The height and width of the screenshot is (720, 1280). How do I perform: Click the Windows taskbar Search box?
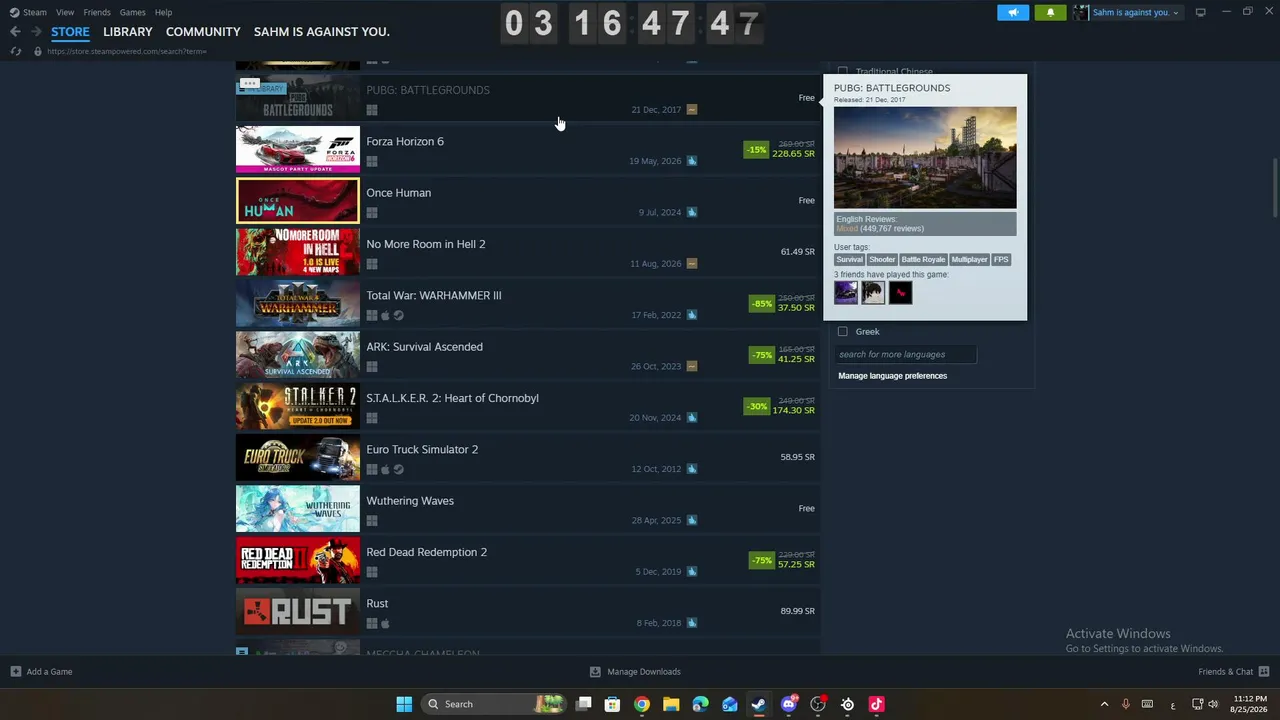tap(493, 704)
